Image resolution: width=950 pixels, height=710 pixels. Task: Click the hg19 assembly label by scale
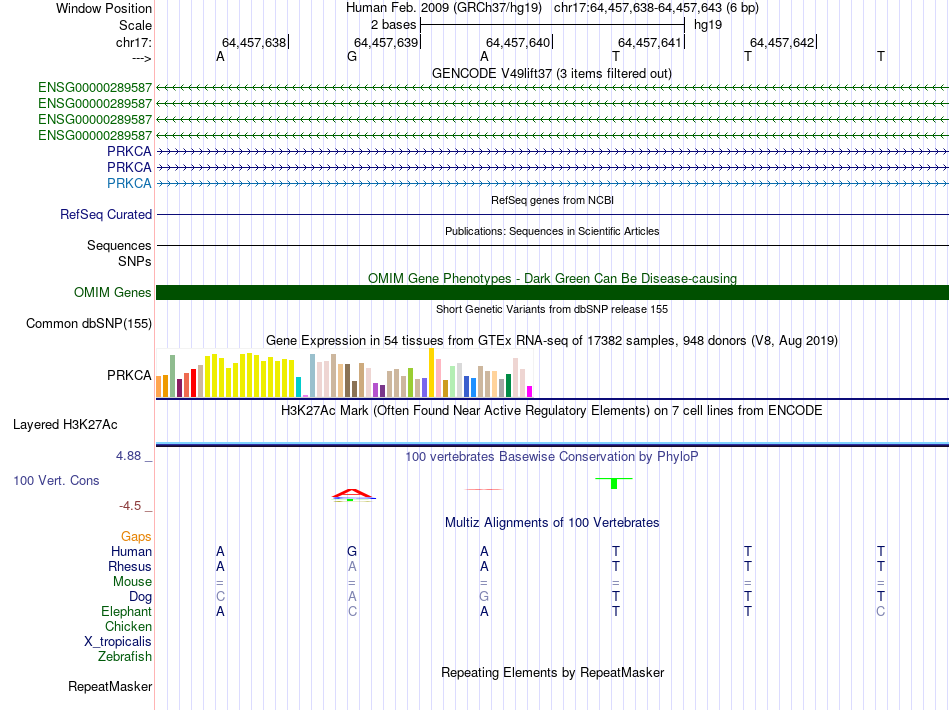708,25
